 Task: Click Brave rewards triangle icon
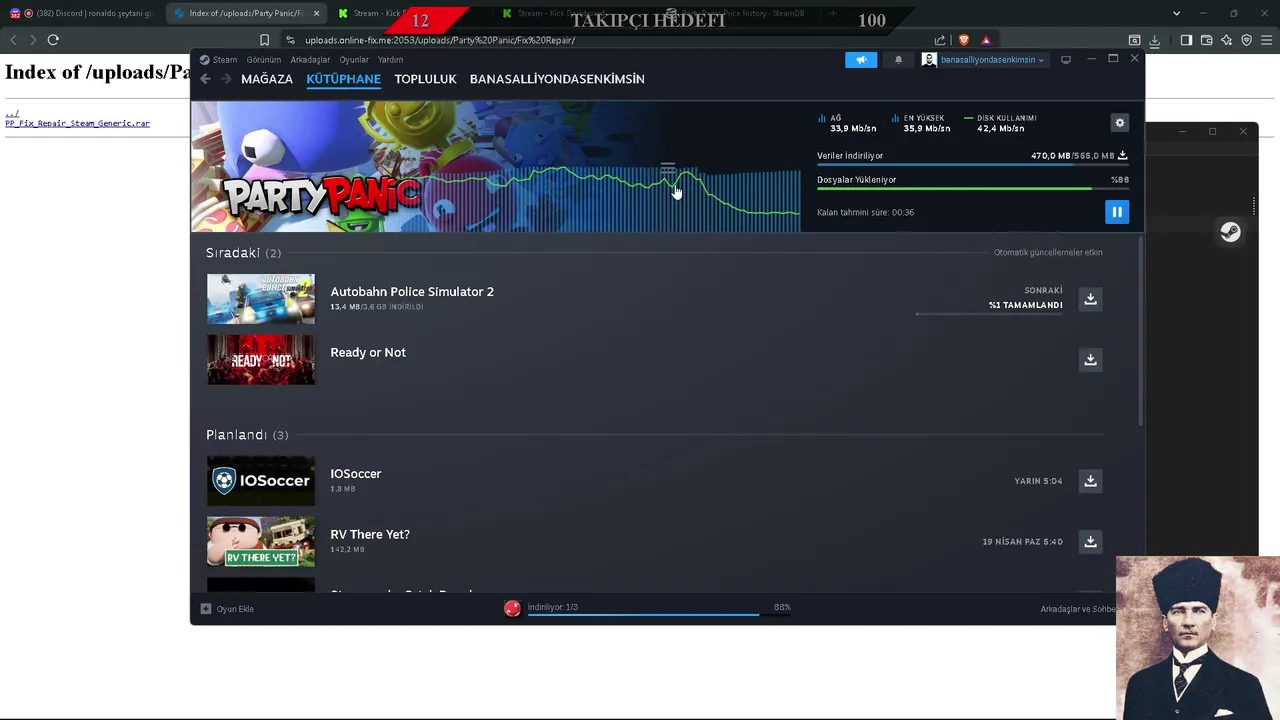pyautogui.click(x=985, y=40)
